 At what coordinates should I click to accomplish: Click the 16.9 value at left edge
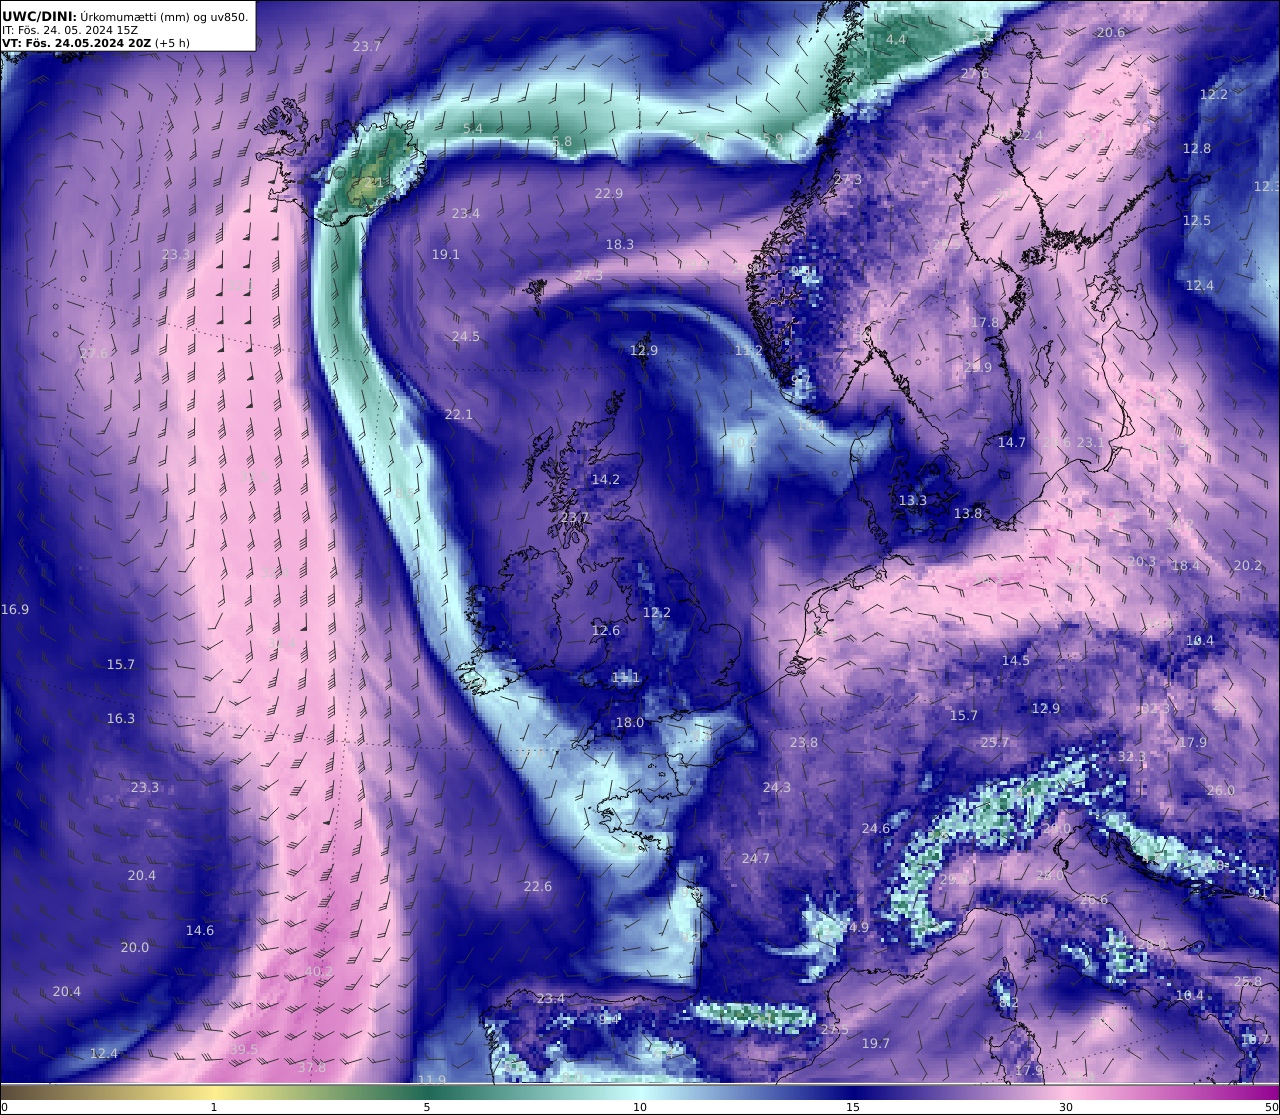(x=15, y=610)
